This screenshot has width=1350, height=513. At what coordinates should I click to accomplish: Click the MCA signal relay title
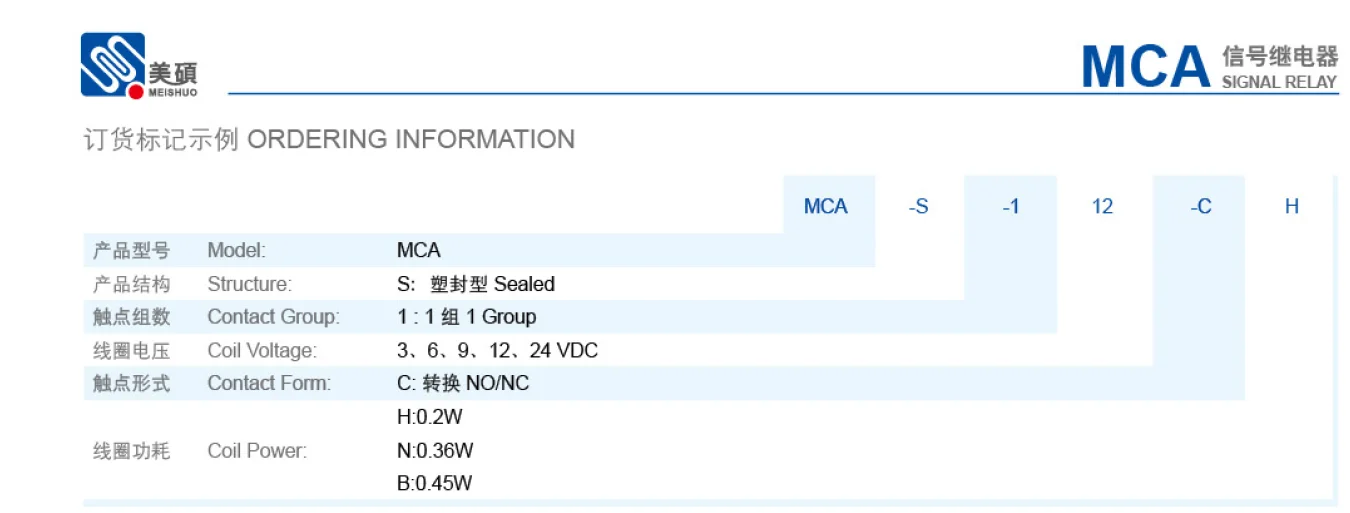(x=1209, y=67)
